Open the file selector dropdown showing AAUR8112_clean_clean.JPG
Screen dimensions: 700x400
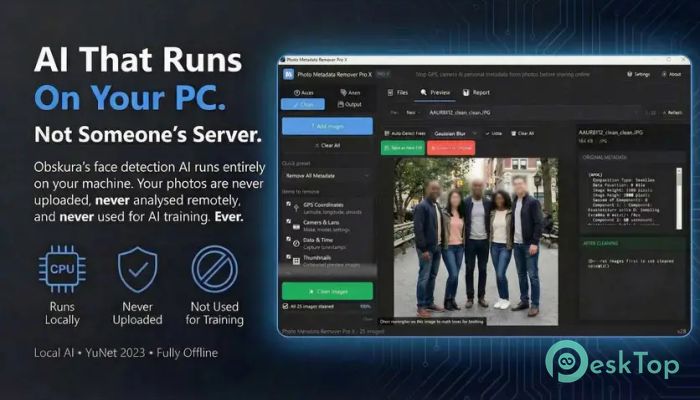pyautogui.click(x=533, y=113)
